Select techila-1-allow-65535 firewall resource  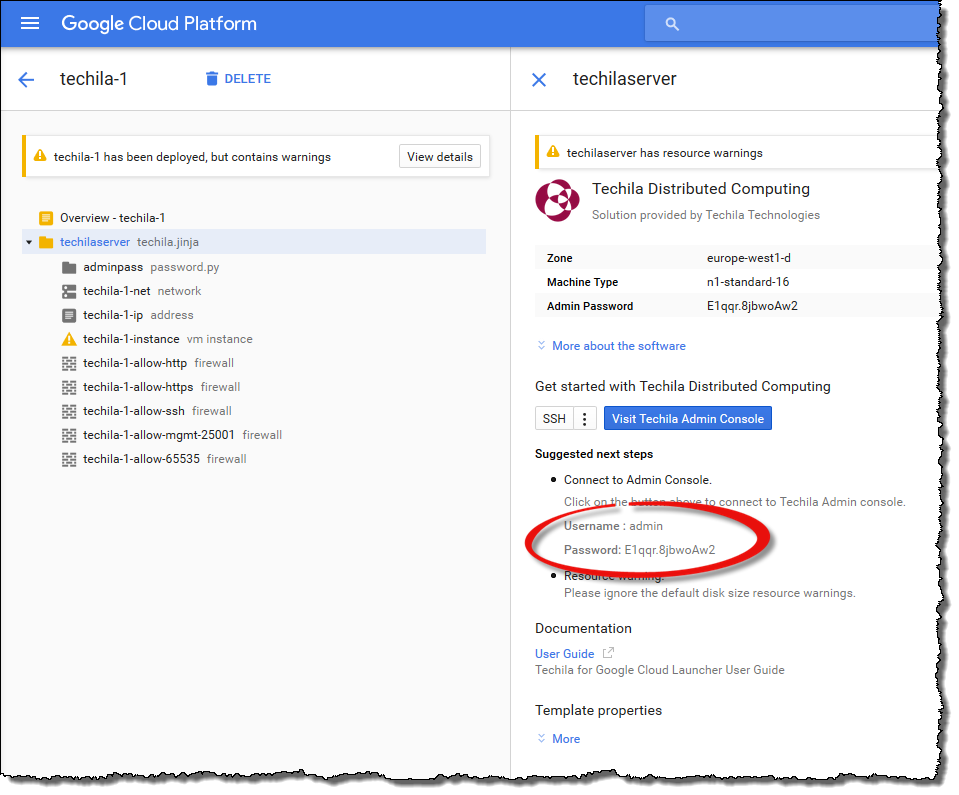[x=154, y=459]
